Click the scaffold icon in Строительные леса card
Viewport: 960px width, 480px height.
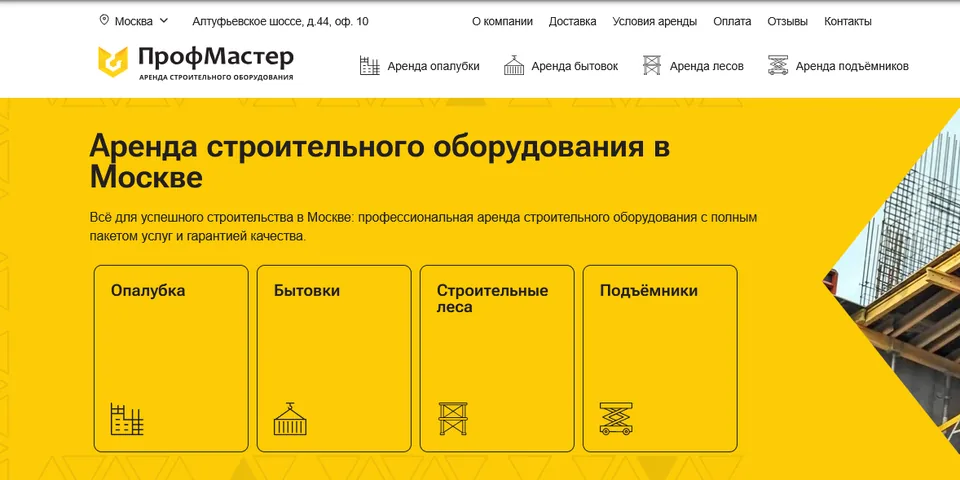coord(453,419)
